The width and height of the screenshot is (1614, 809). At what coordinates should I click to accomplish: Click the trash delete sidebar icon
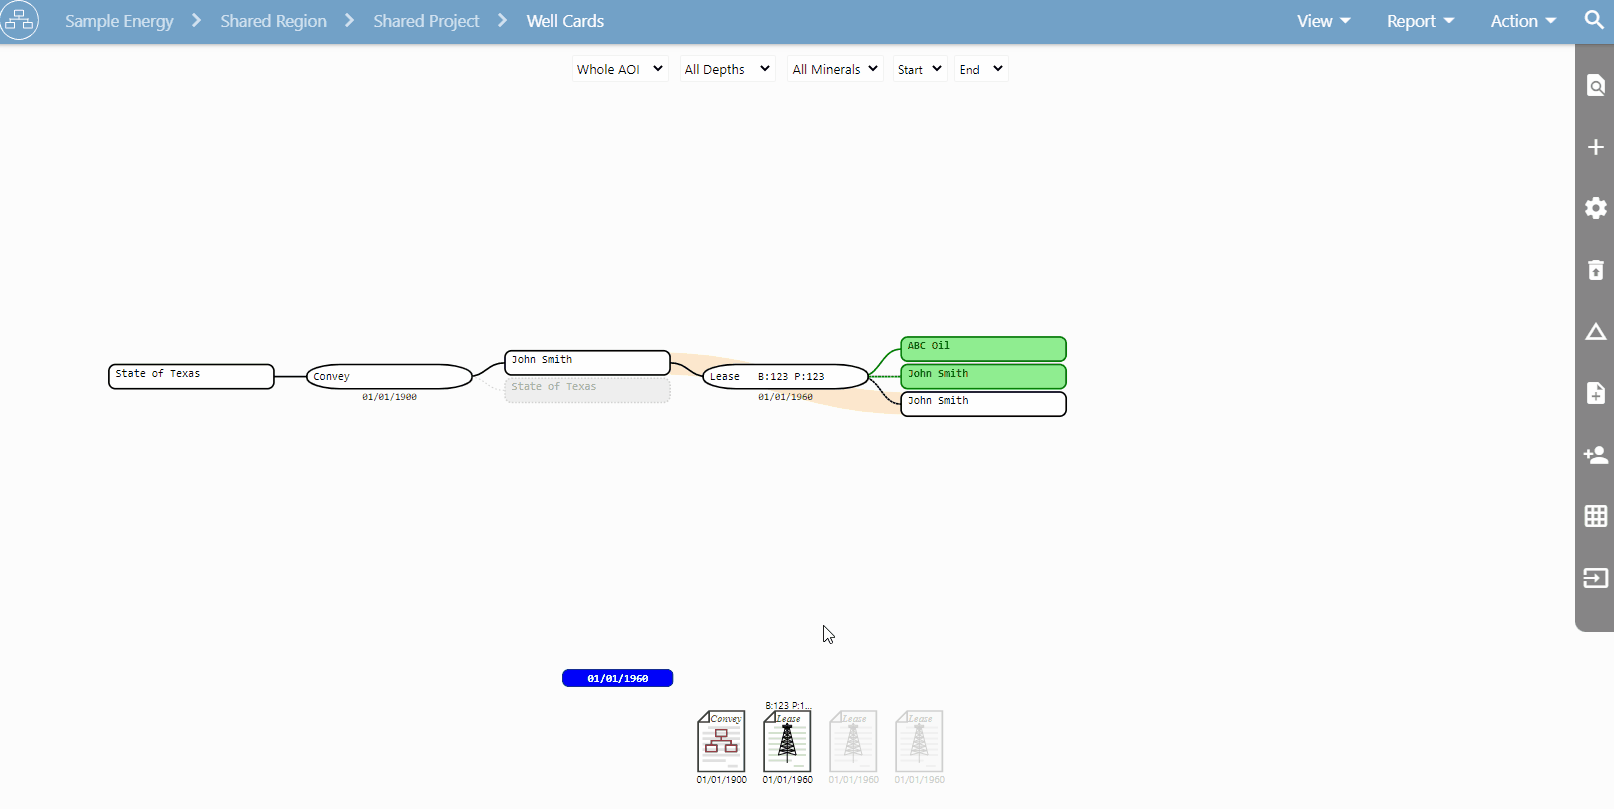(1595, 270)
